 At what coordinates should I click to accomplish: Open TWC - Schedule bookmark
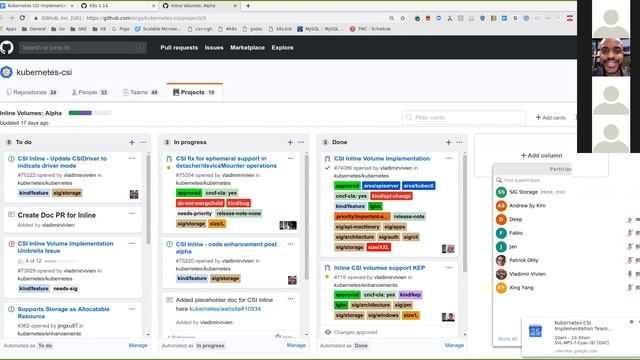click(x=370, y=29)
